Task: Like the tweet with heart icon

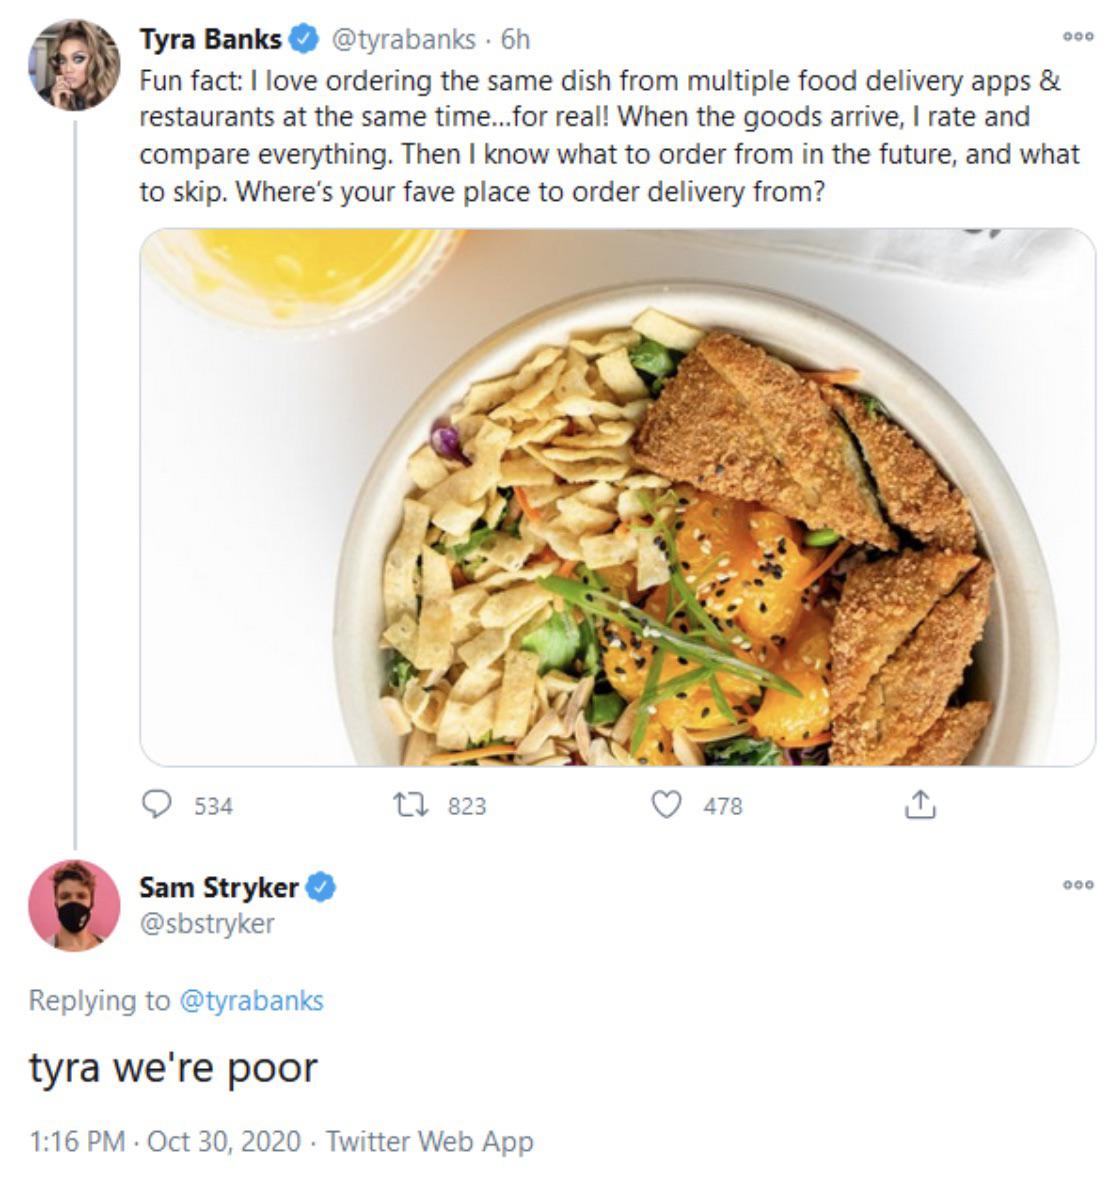Action: tap(666, 805)
